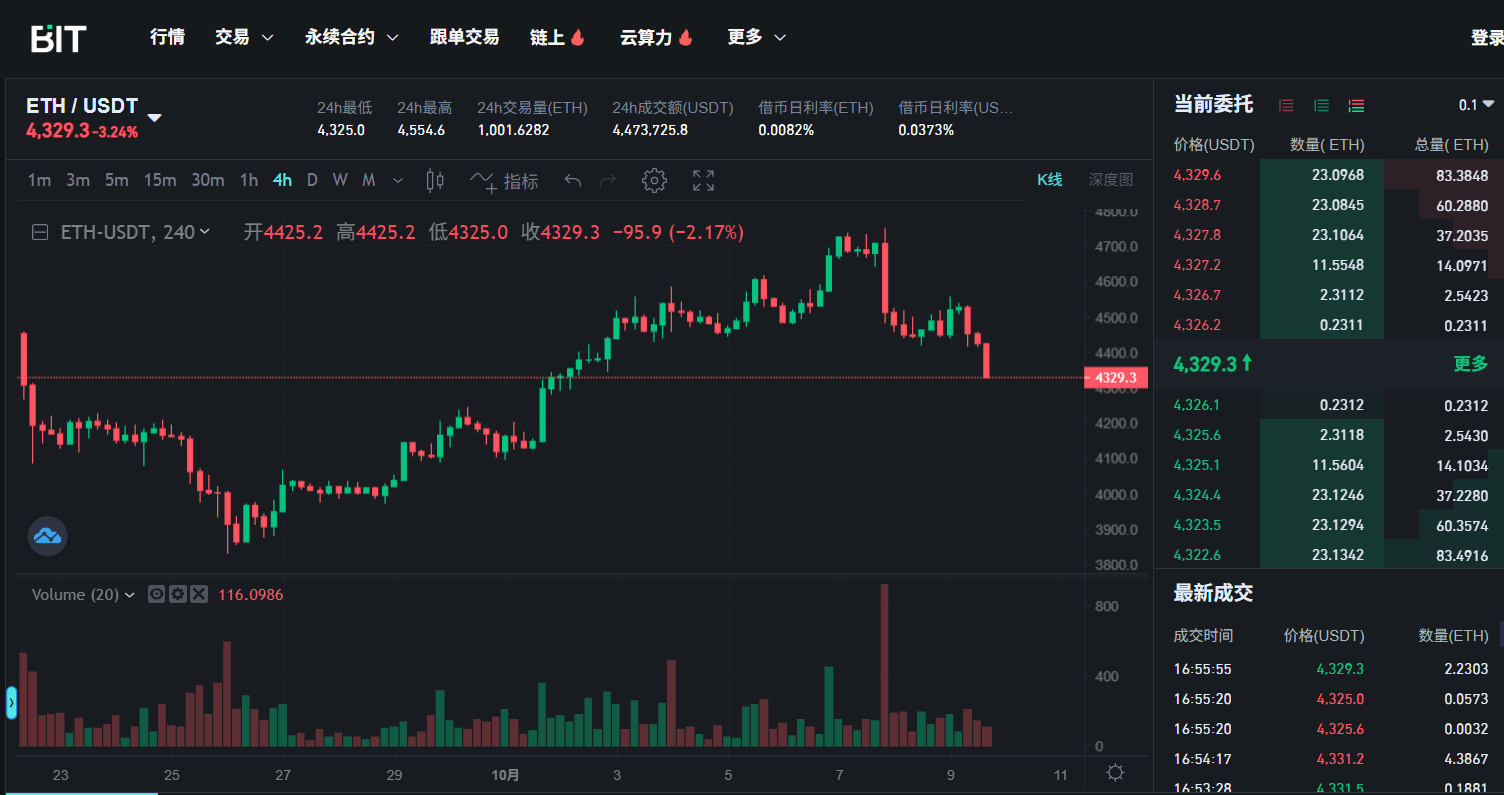
Task: Click 更多 link in order book
Action: (1470, 364)
